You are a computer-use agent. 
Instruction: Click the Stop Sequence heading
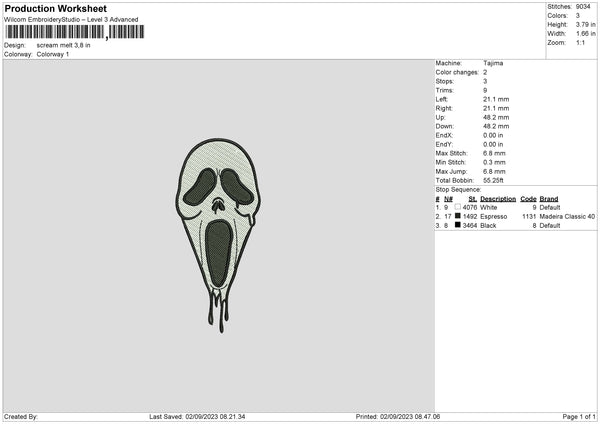[458, 189]
